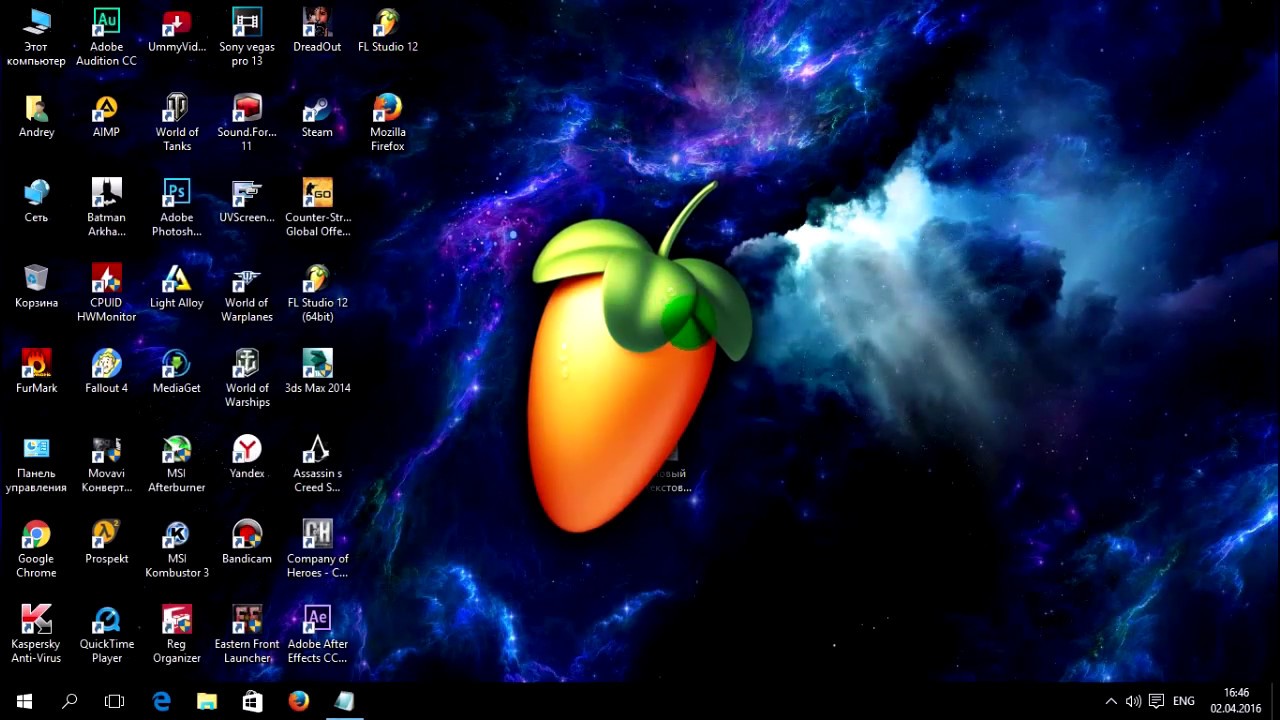The image size is (1280, 720).
Task: Select FL Studio 12 (64bit) shortcut
Action: tap(317, 292)
